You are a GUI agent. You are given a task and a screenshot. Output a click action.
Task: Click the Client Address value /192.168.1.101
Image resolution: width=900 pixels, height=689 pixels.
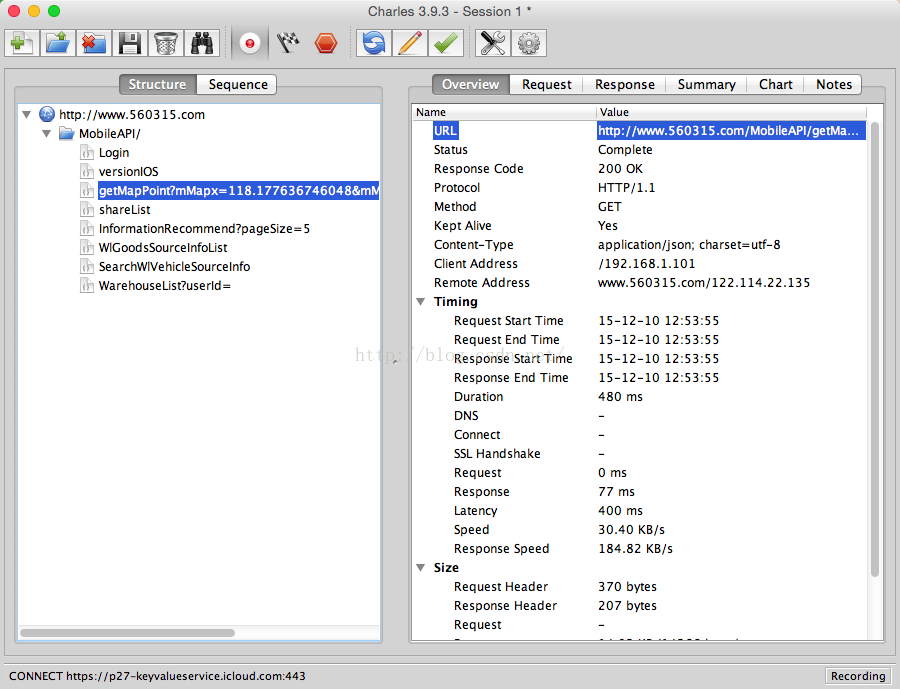click(646, 264)
